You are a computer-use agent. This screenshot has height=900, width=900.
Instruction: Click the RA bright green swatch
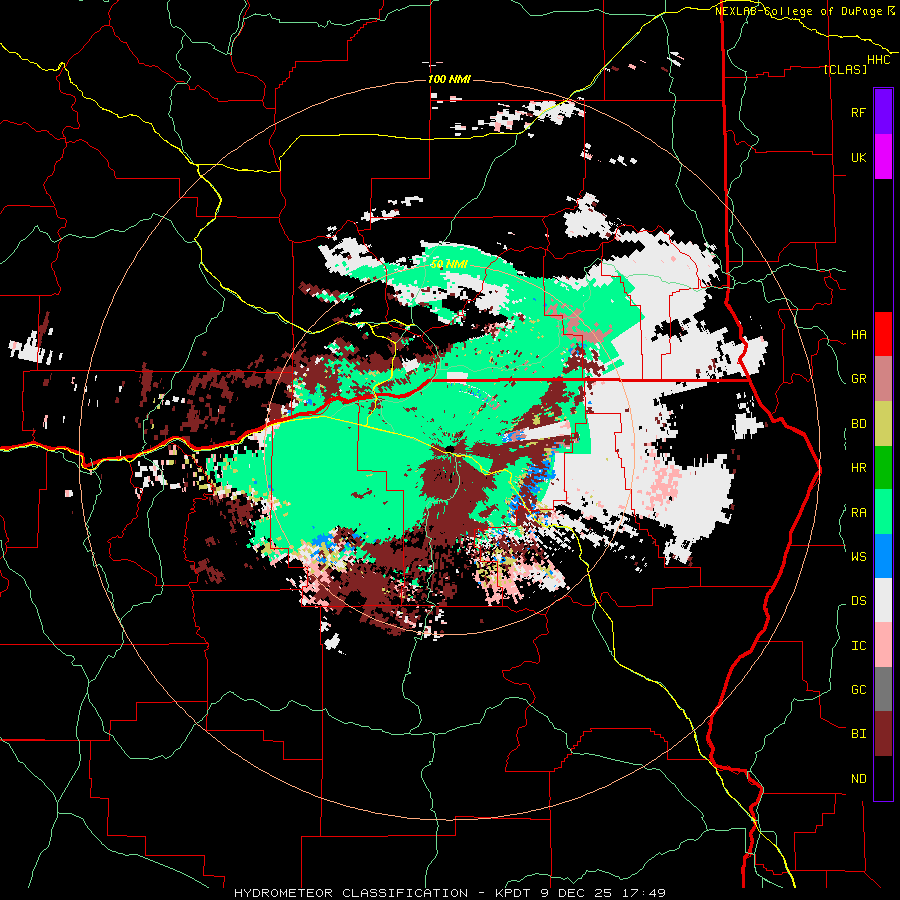tap(883, 512)
